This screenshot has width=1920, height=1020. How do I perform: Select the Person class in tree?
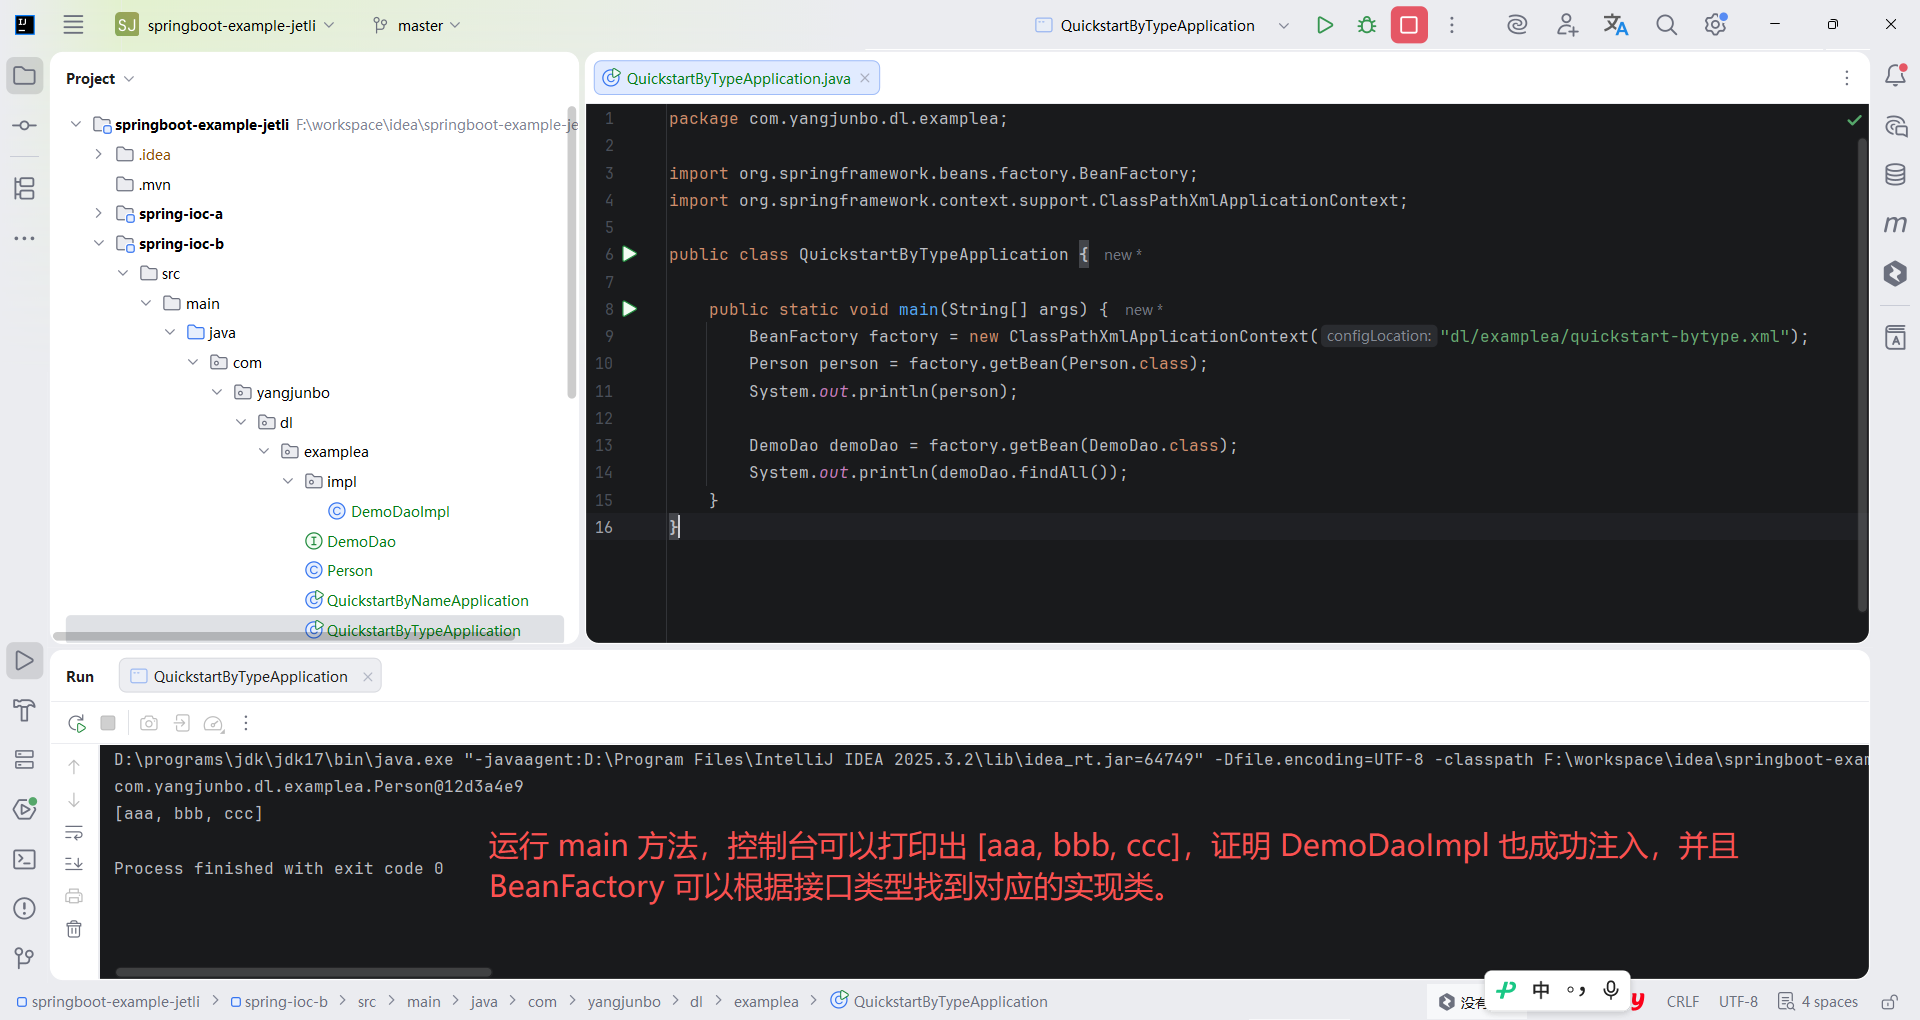350,570
